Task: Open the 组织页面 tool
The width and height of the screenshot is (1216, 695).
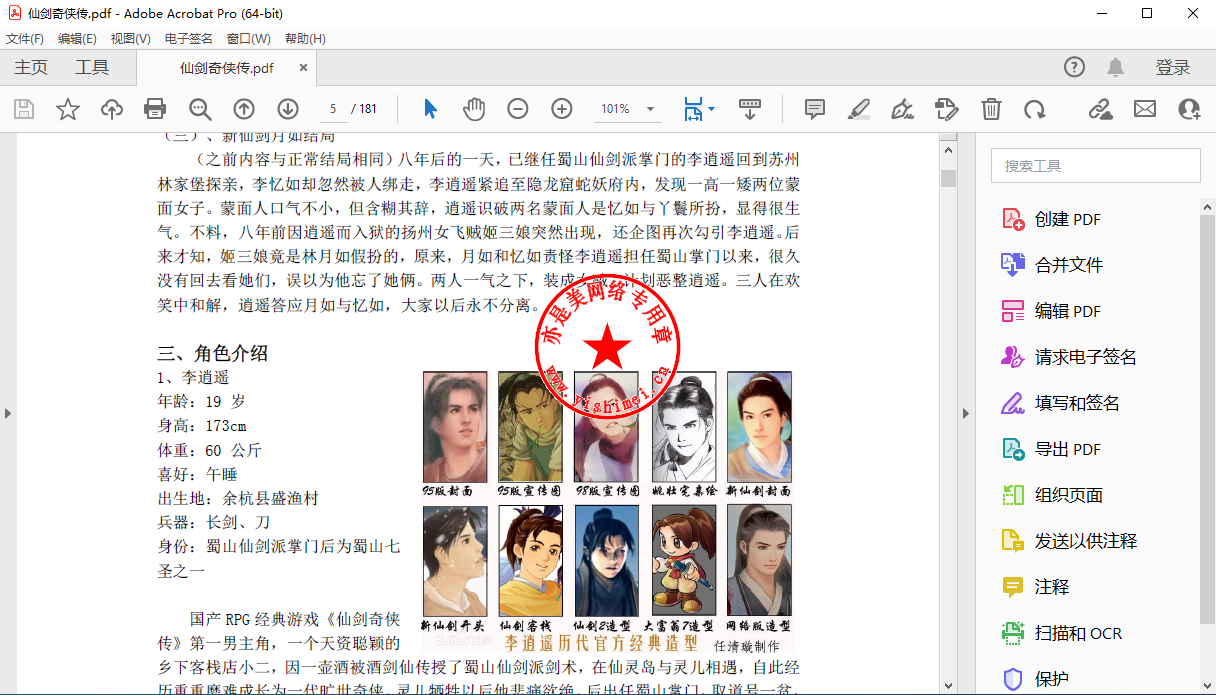Action: (x=1068, y=495)
